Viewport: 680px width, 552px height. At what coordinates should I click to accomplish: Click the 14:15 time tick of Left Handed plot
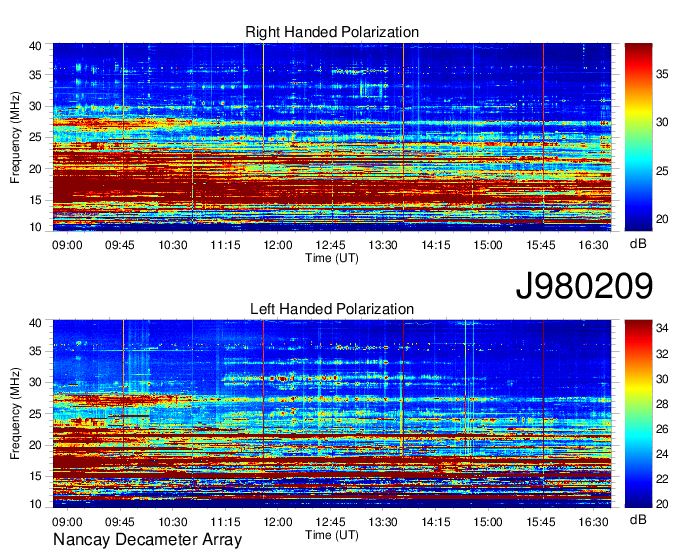(x=436, y=522)
